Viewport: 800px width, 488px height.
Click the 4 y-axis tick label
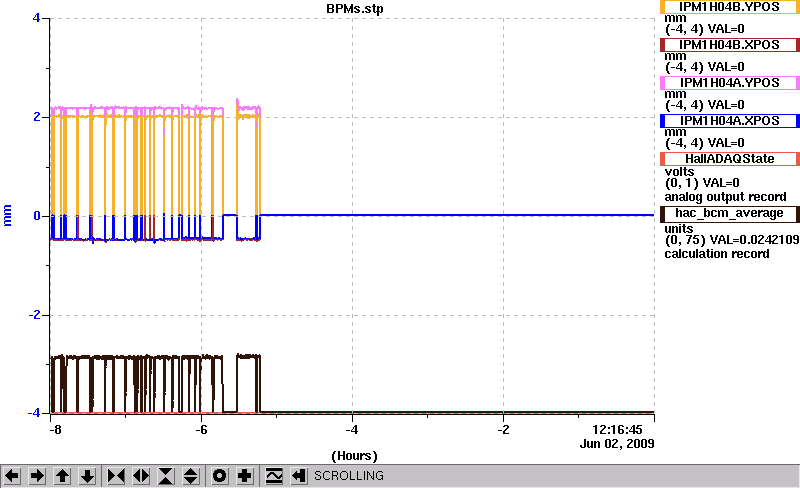[x=36, y=18]
